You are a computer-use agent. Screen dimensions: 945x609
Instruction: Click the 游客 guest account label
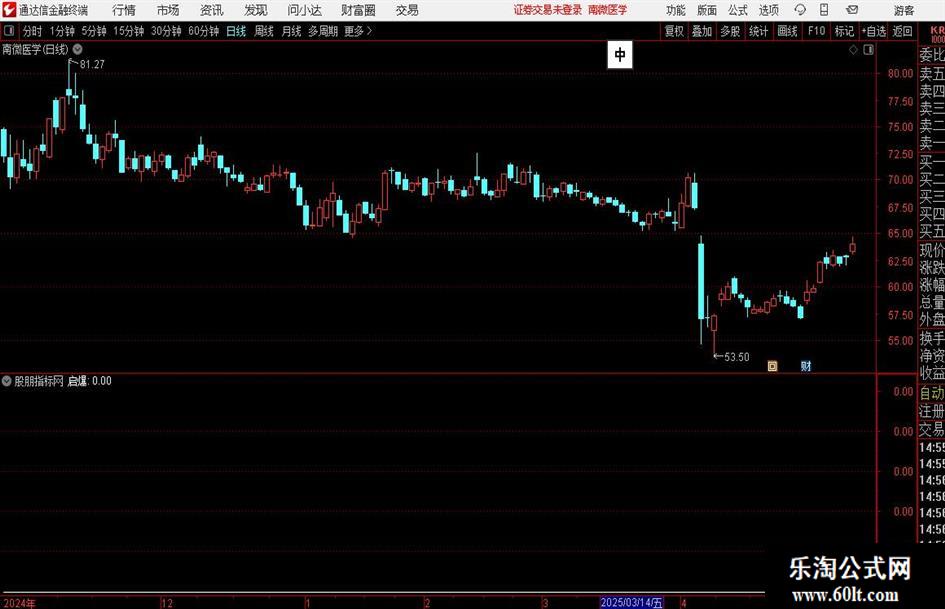(903, 10)
